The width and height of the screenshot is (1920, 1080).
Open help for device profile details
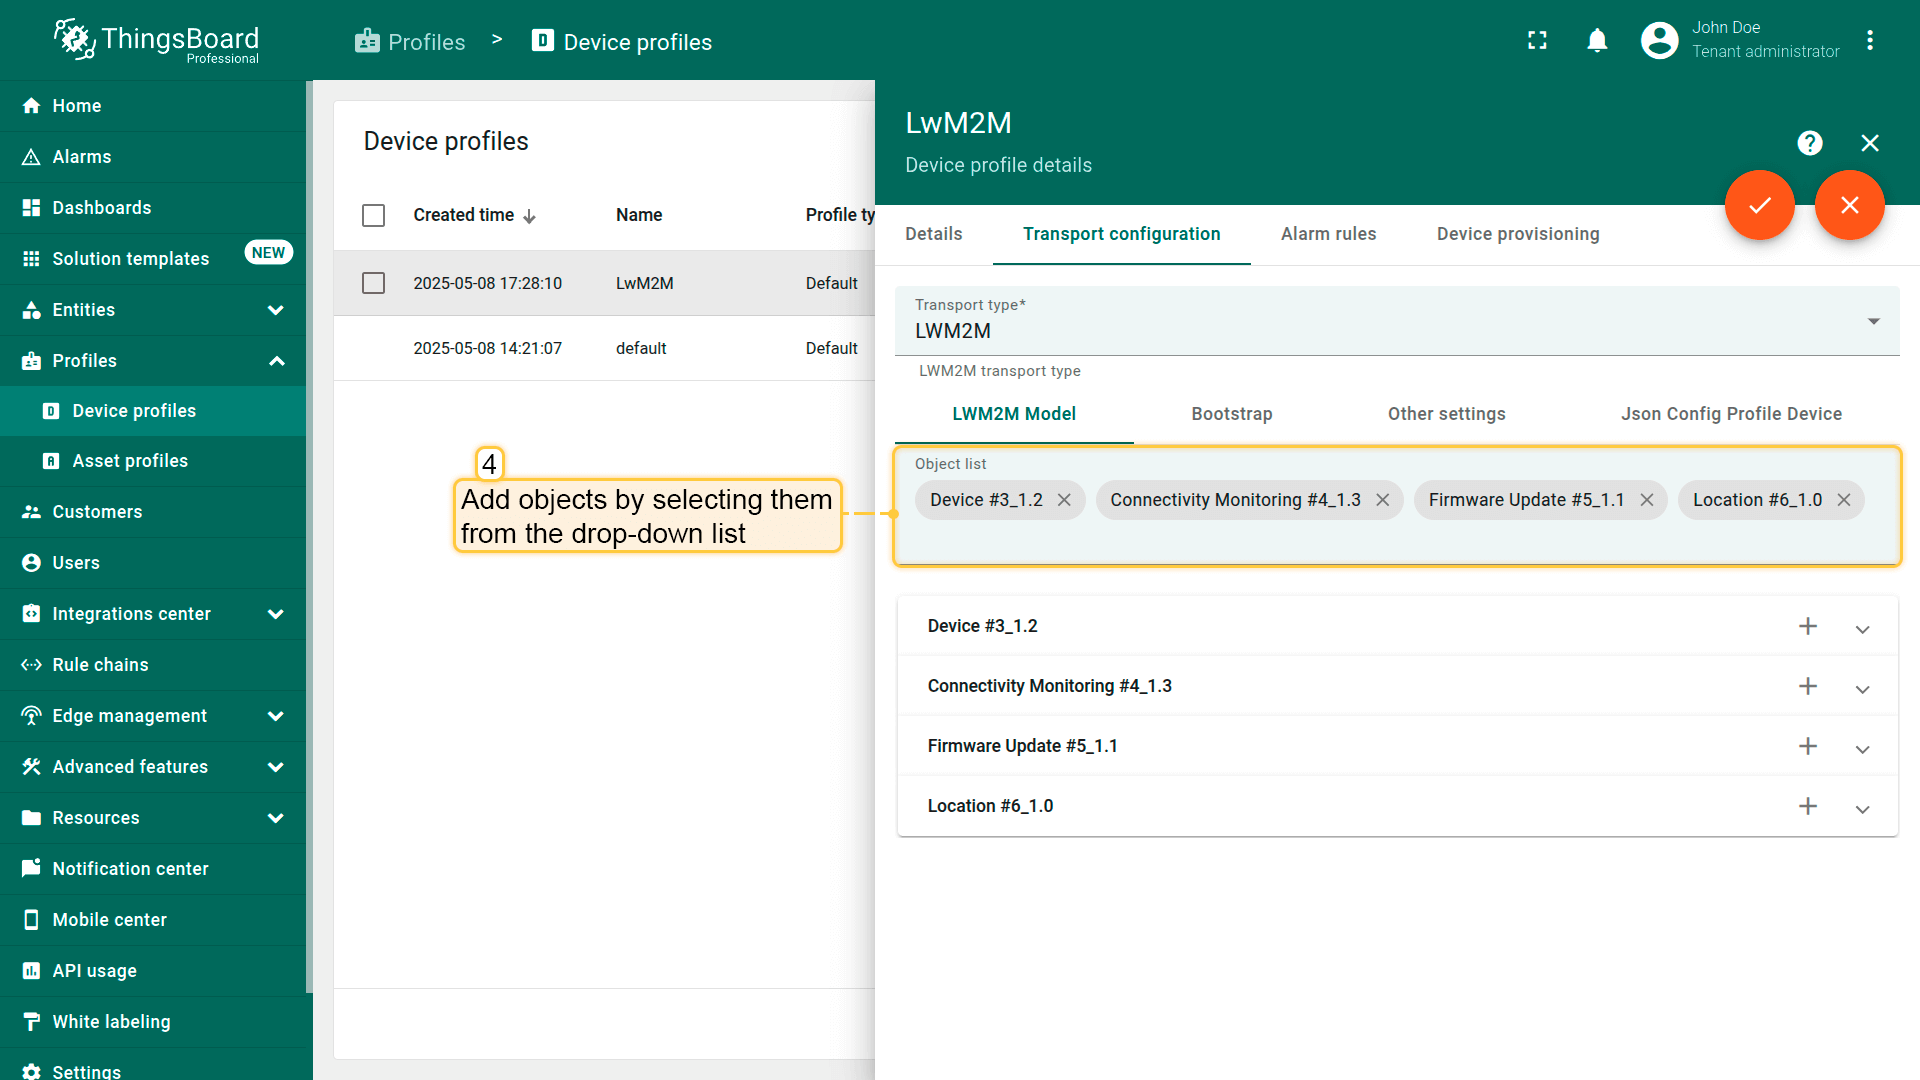[x=1809, y=143]
